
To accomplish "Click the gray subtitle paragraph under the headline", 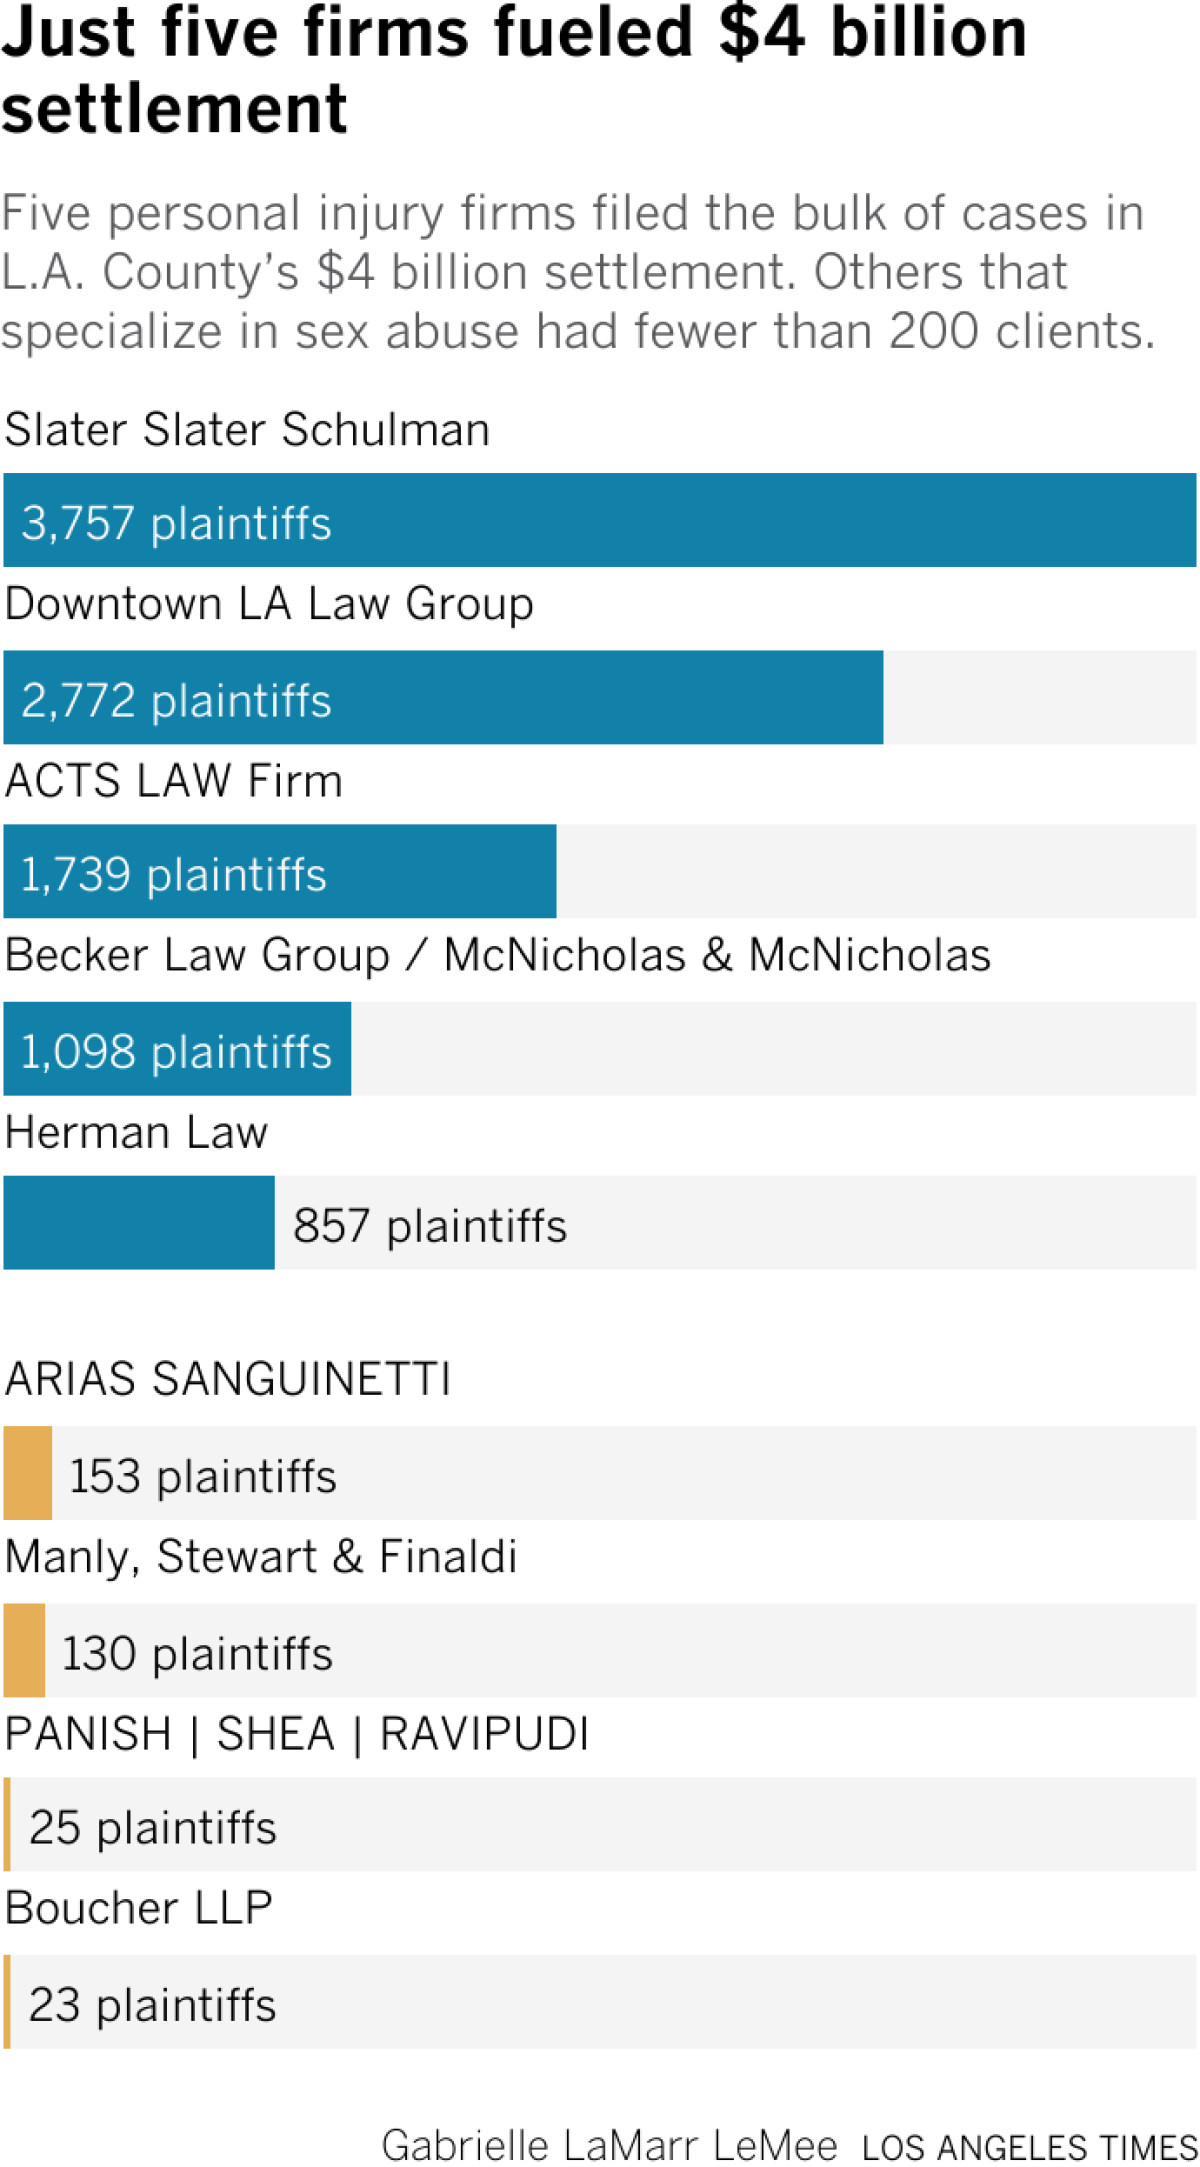I will (x=577, y=272).
